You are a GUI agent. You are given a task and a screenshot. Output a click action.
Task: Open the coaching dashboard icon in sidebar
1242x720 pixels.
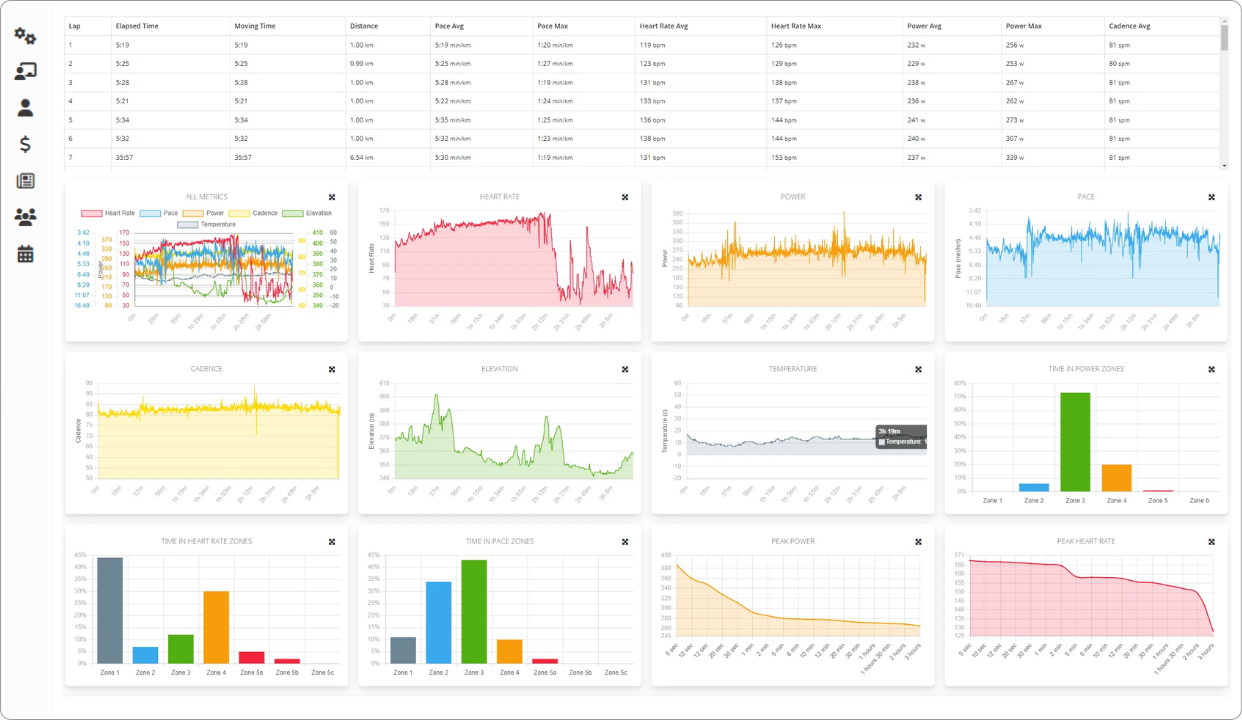(x=25, y=70)
